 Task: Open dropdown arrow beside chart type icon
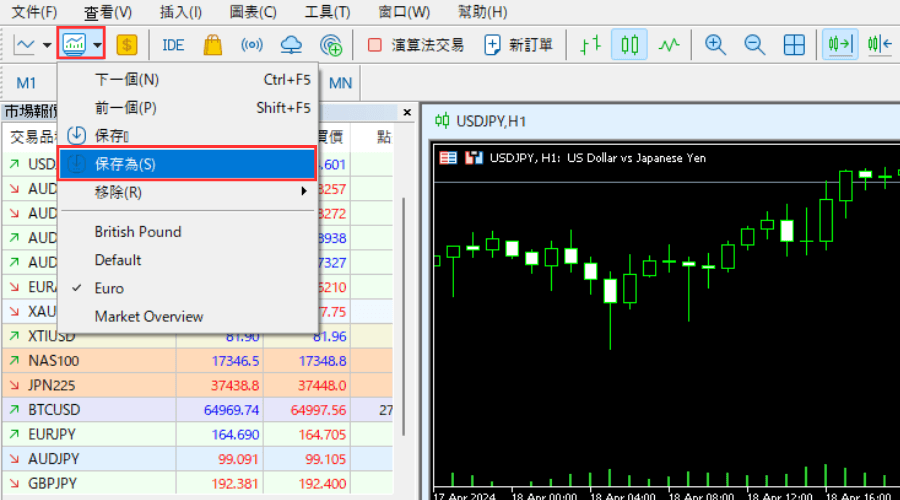pyautogui.click(x=47, y=45)
